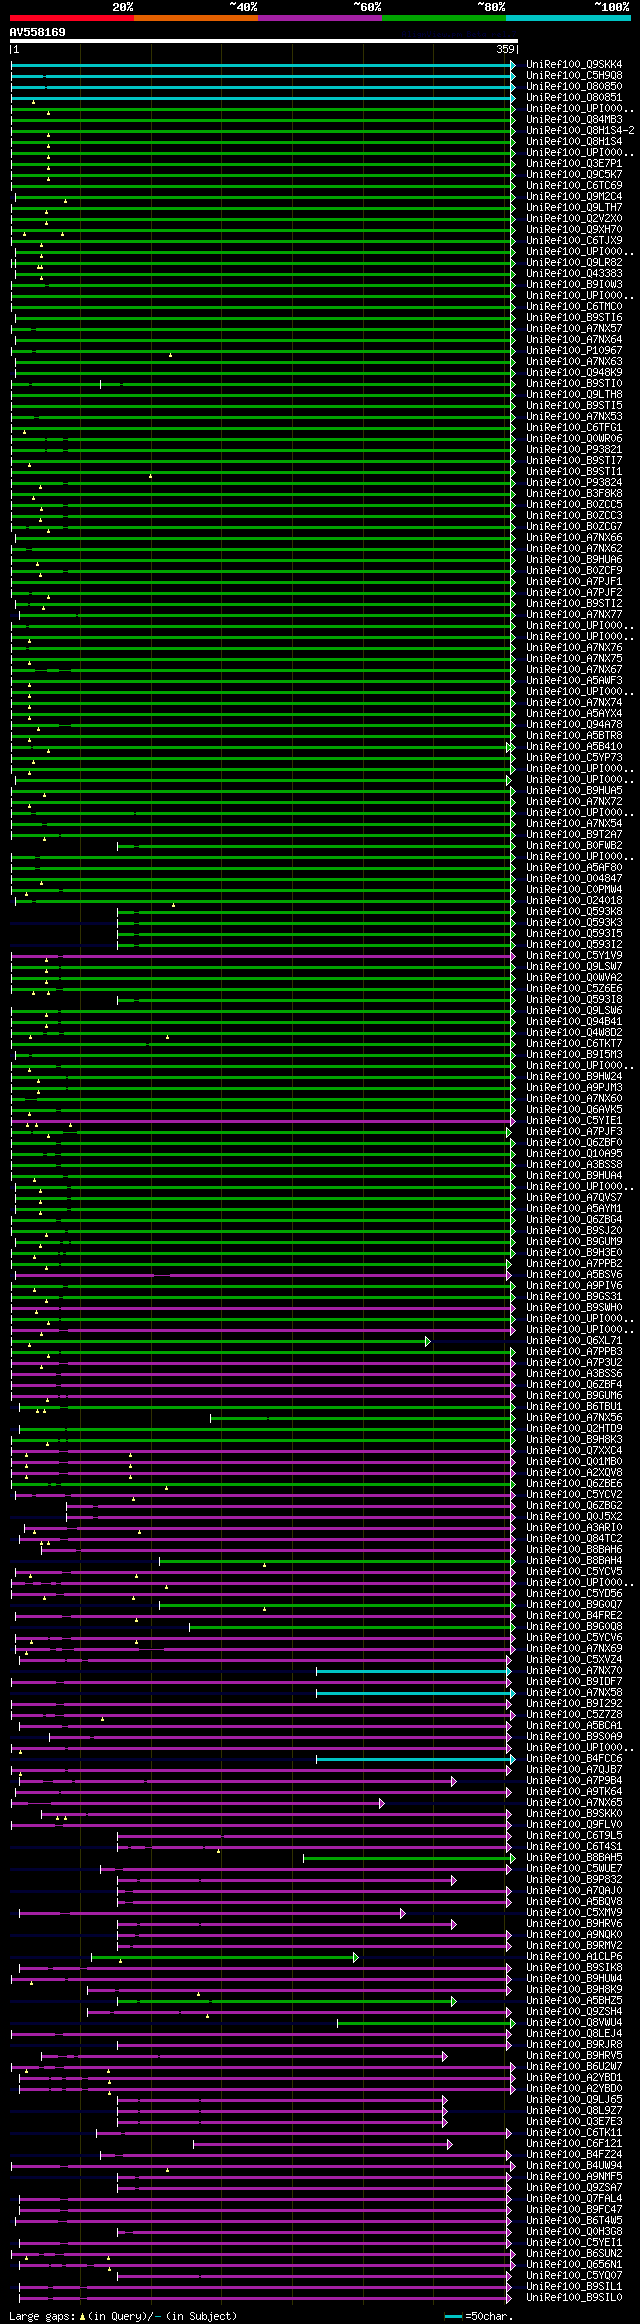The width and height of the screenshot is (640, 2324).
Task: Select the UniRef100_A7NX58 label
Action: click(574, 1693)
